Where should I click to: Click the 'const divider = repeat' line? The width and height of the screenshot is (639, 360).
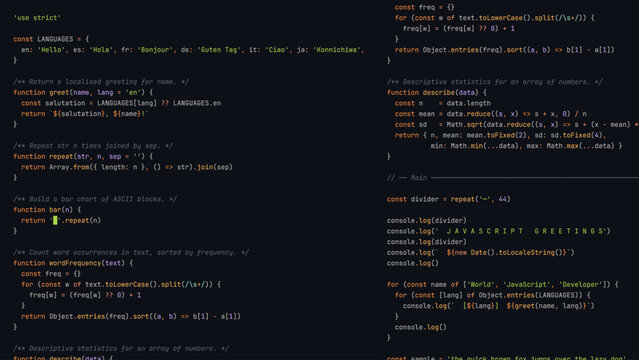click(x=449, y=199)
